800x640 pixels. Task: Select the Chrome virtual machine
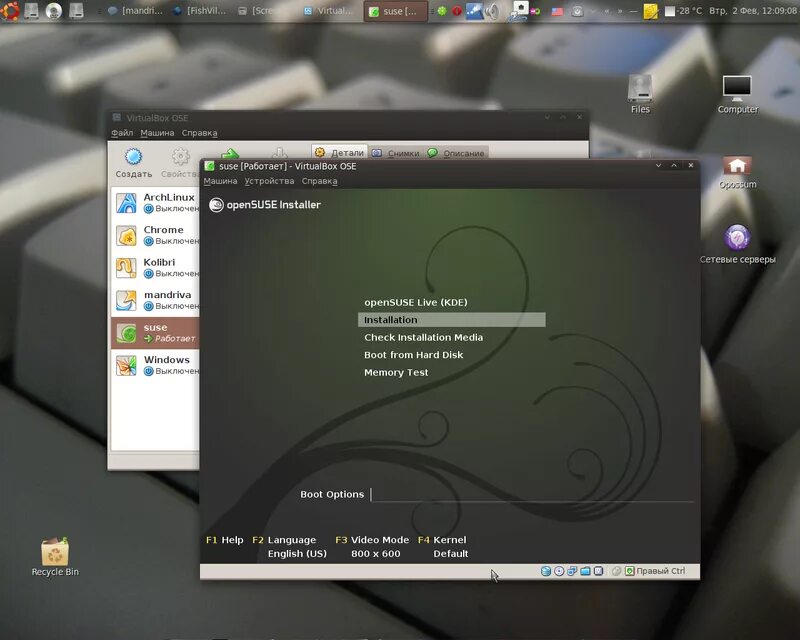point(155,235)
